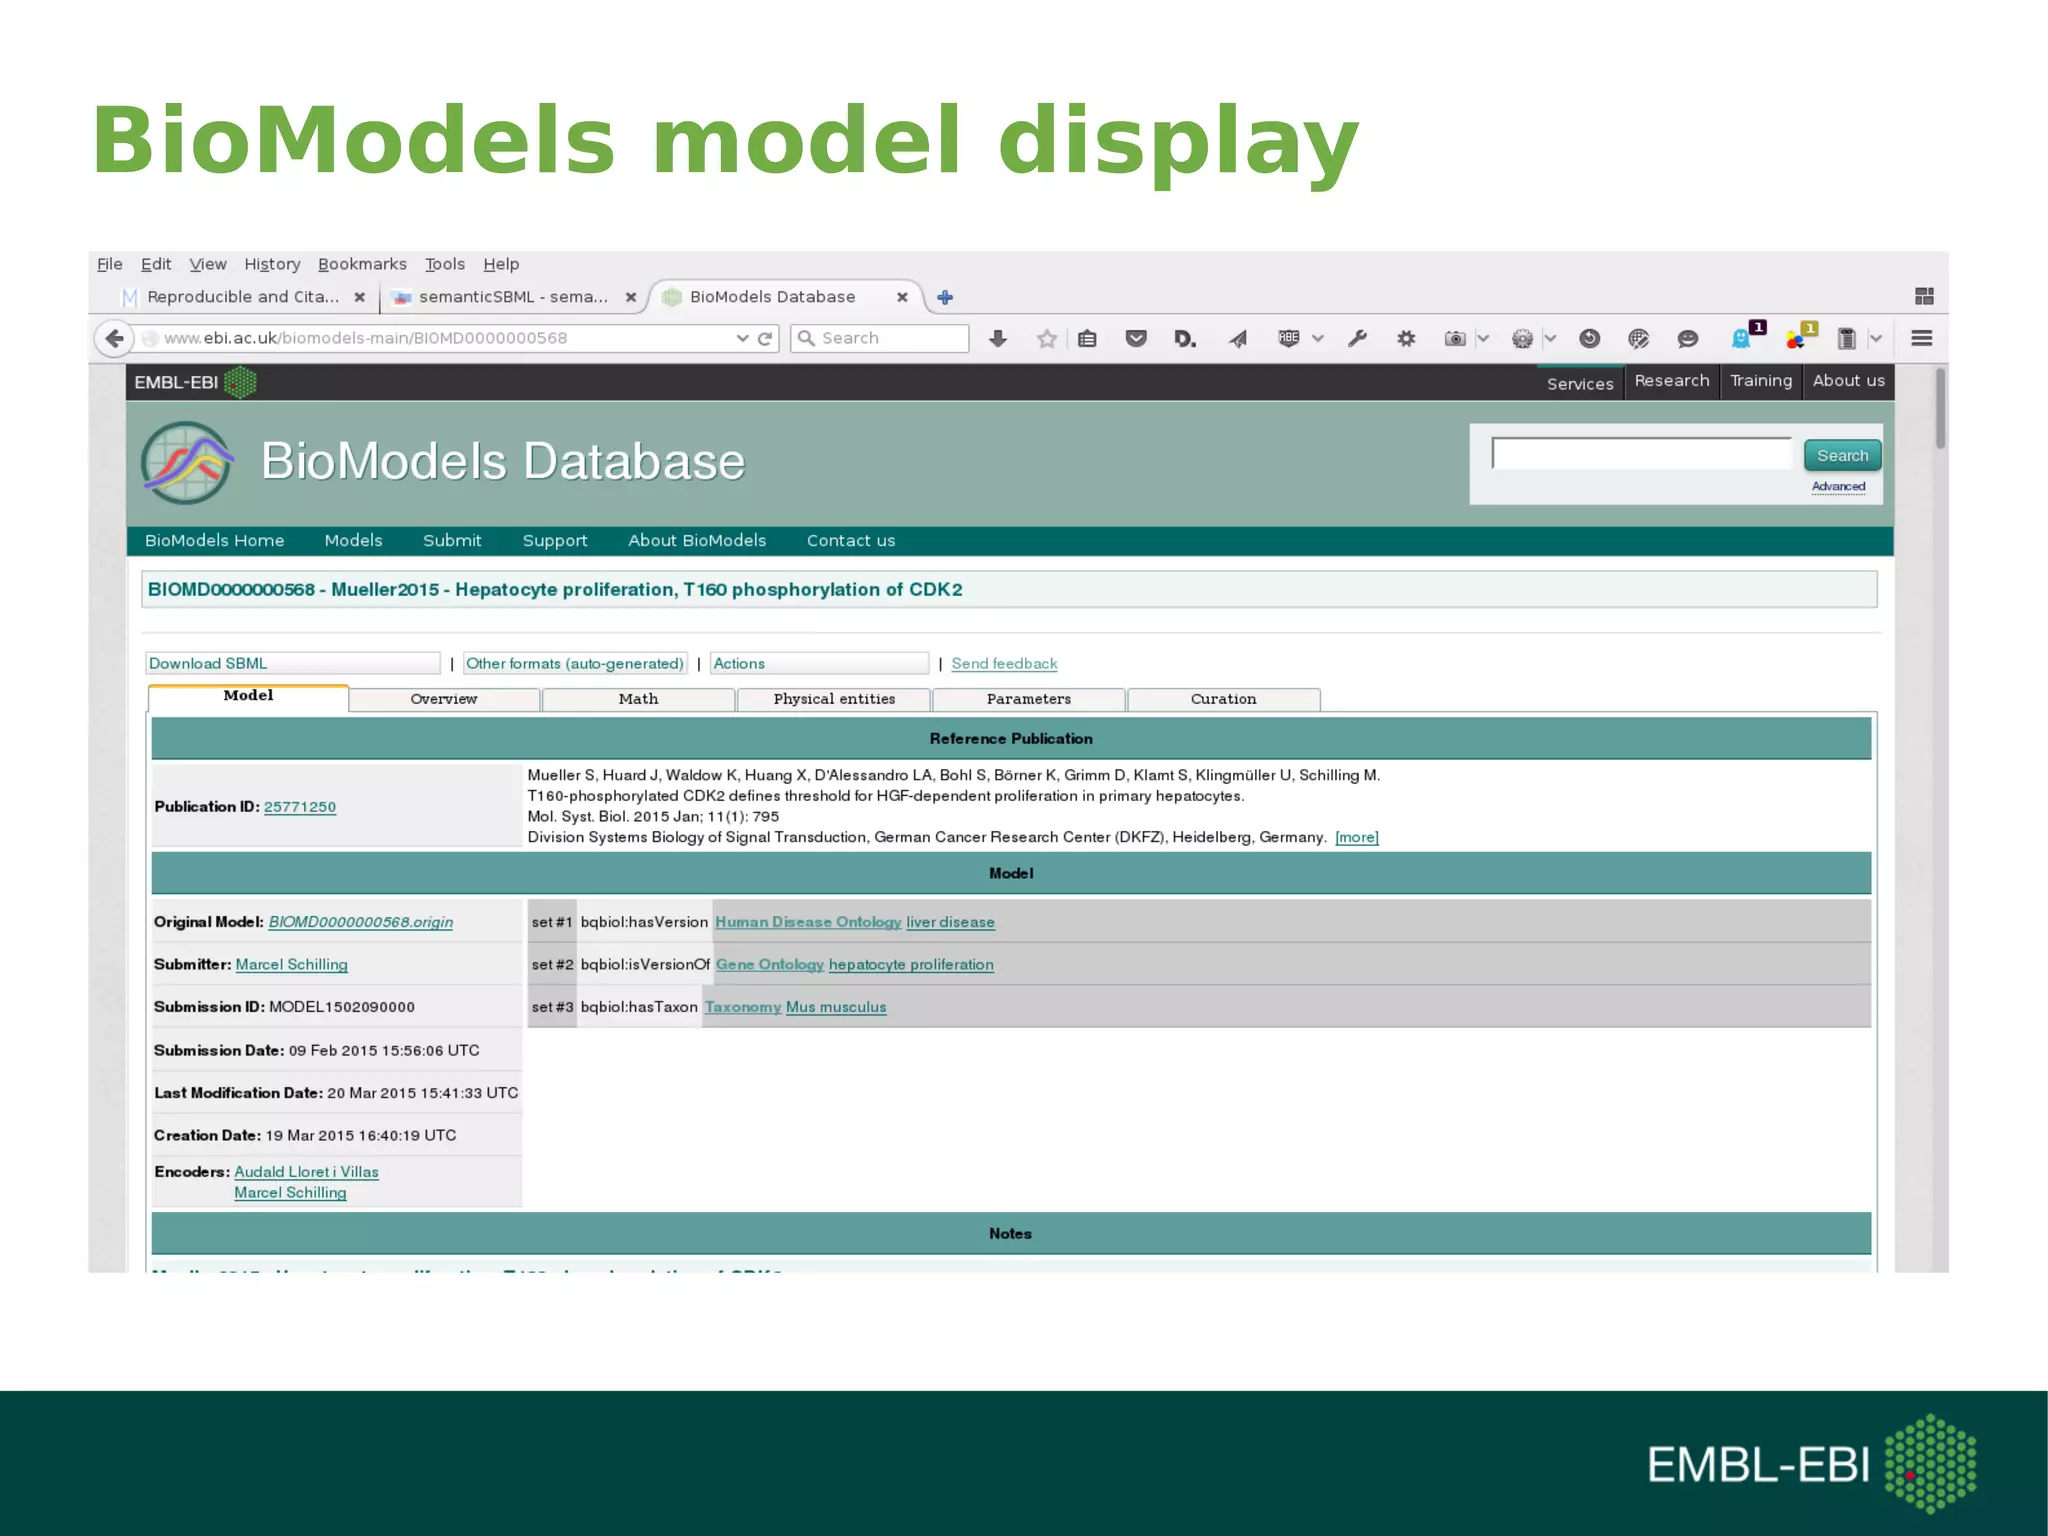Click the page vertical scrollbar thumb
This screenshot has height=1536, width=2048.
click(1940, 408)
